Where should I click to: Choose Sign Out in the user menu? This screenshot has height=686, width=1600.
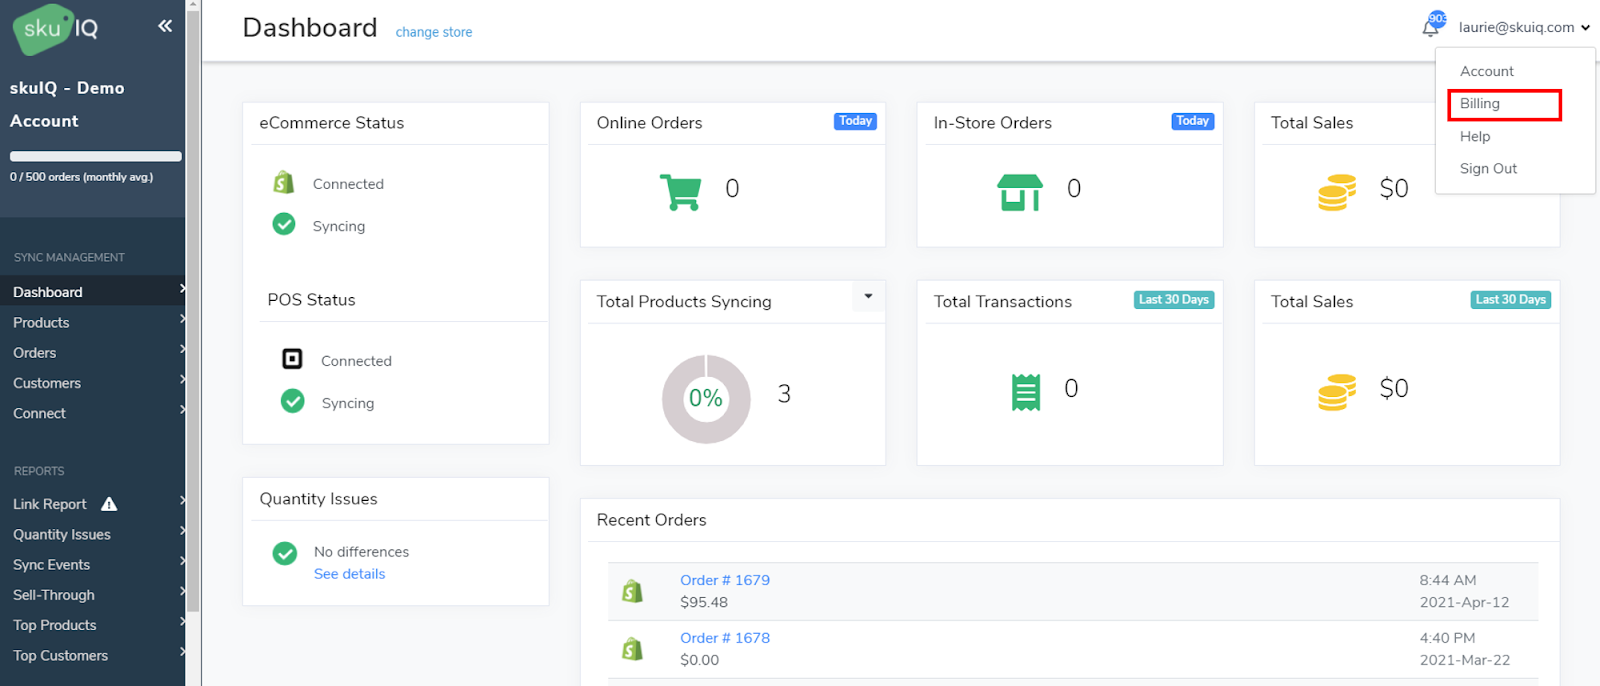click(1488, 169)
